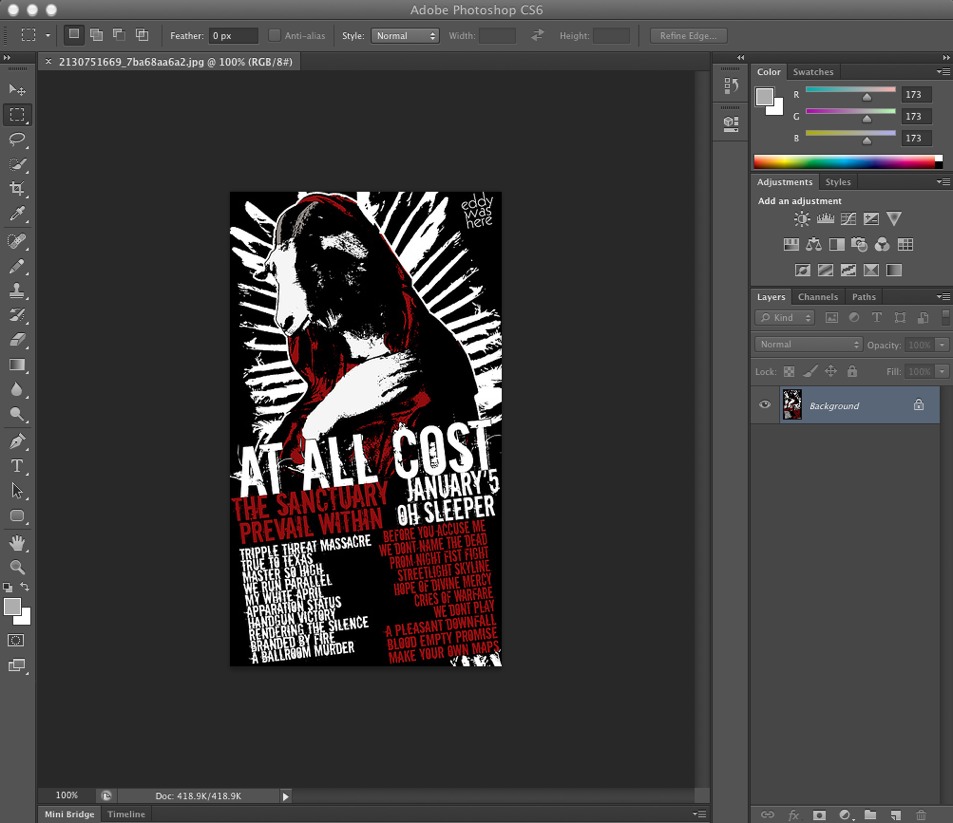Open the Timeline tab
The height and width of the screenshot is (823, 953).
click(126, 814)
